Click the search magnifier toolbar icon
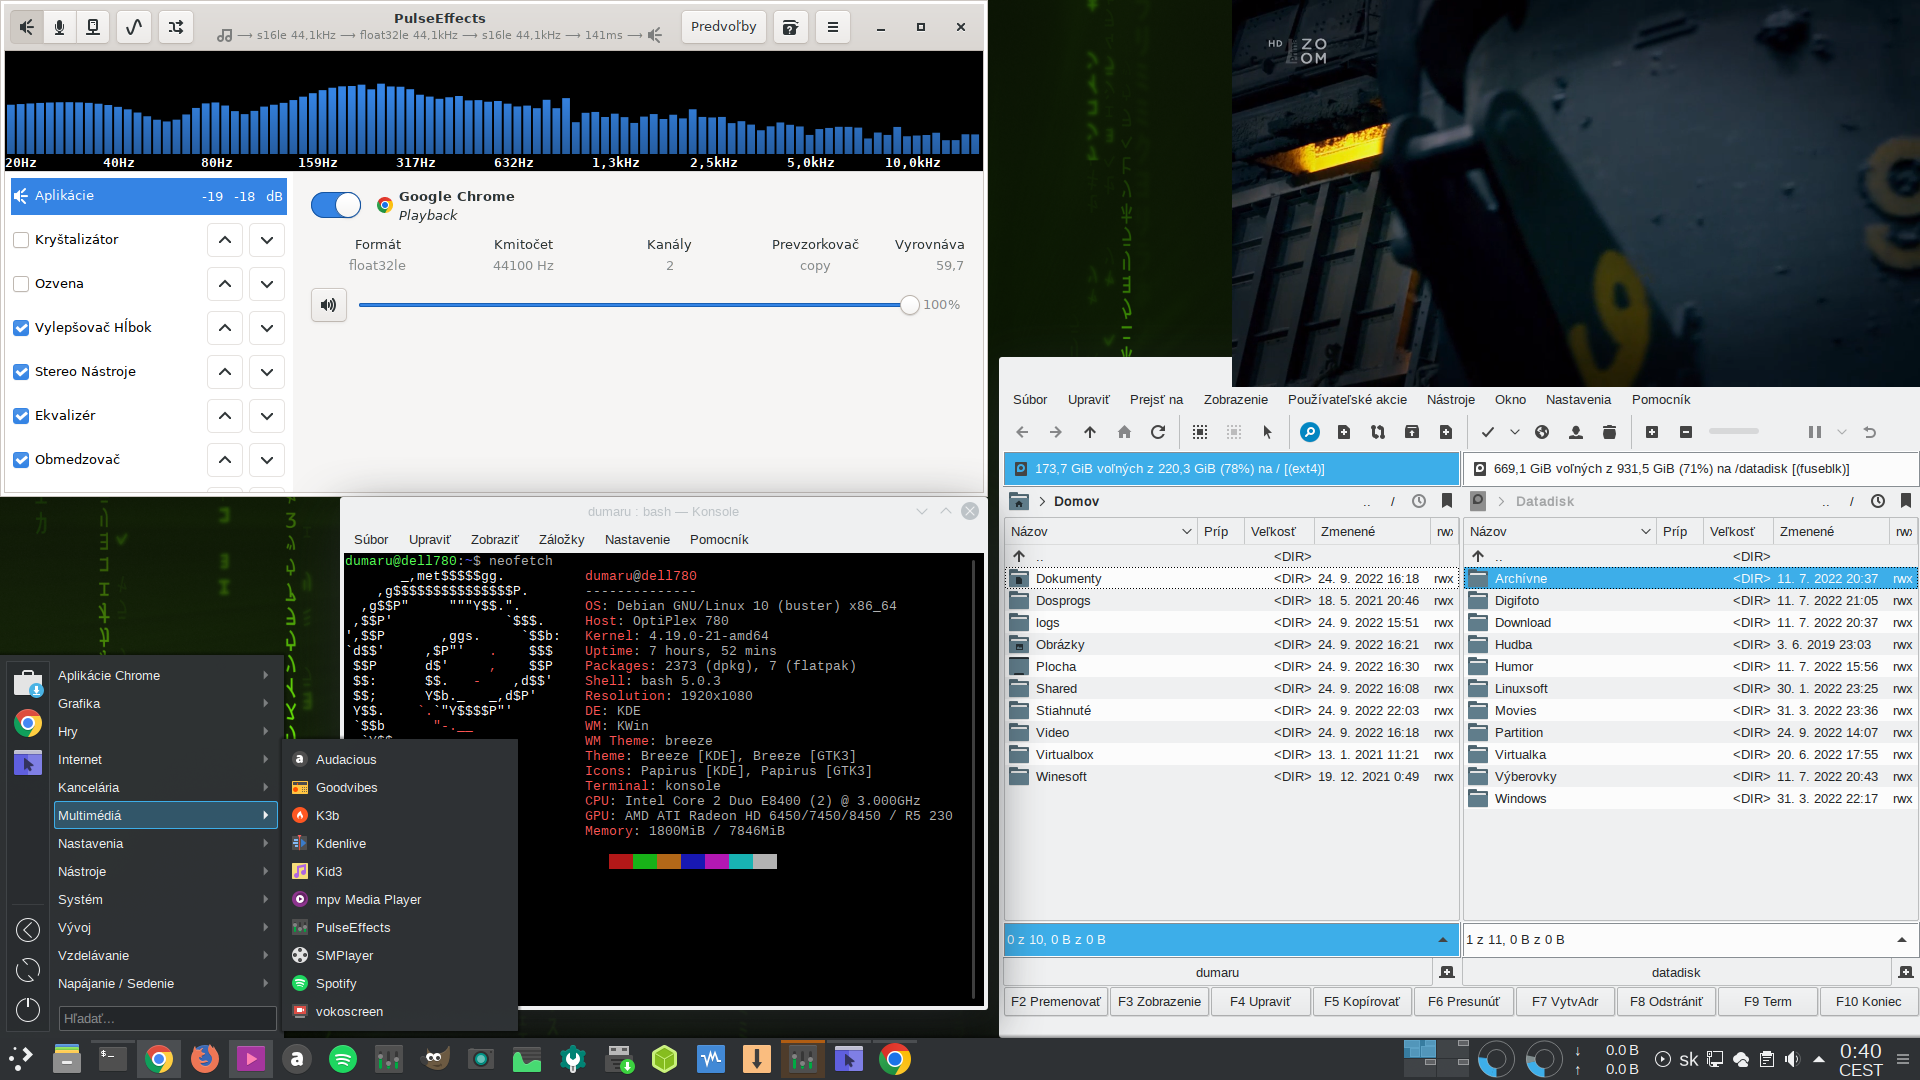Screen dimensions: 1920x1080 [x=1309, y=432]
